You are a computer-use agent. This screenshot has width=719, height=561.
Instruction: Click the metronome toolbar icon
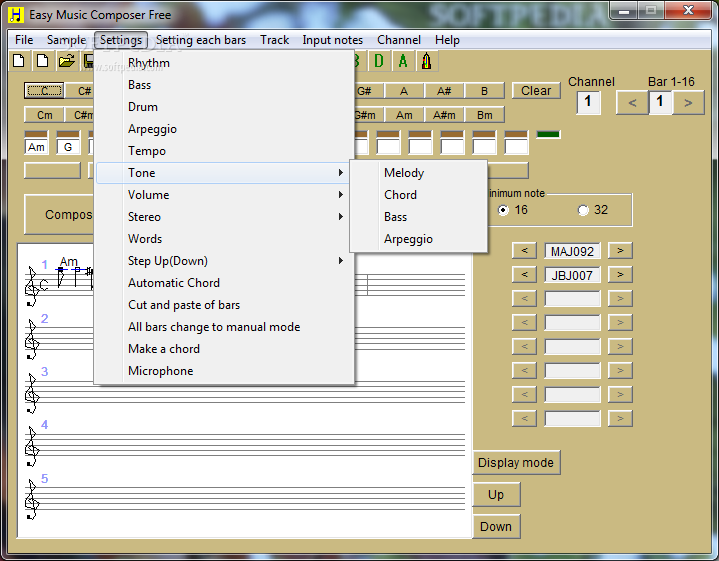coord(426,61)
